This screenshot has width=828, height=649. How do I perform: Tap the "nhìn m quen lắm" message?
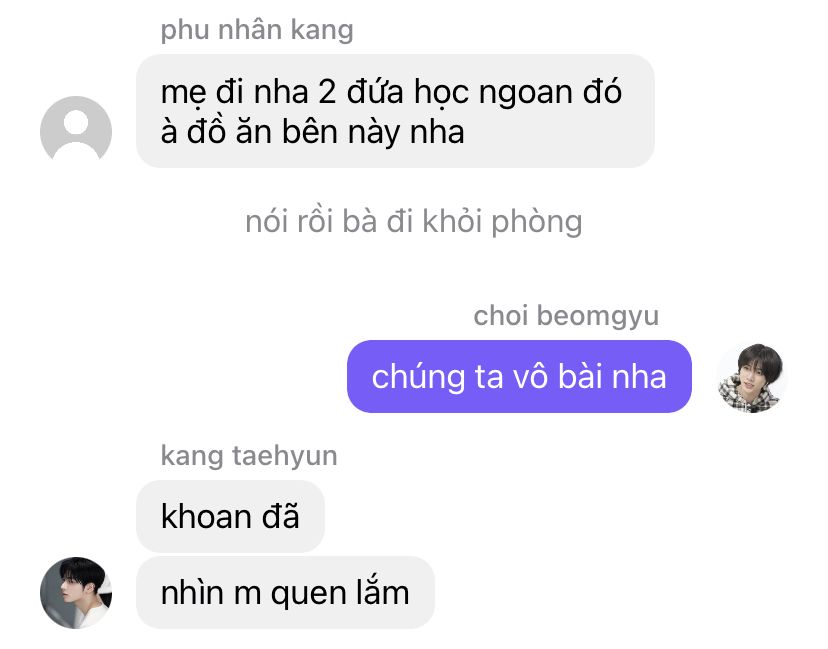pyautogui.click(x=285, y=592)
